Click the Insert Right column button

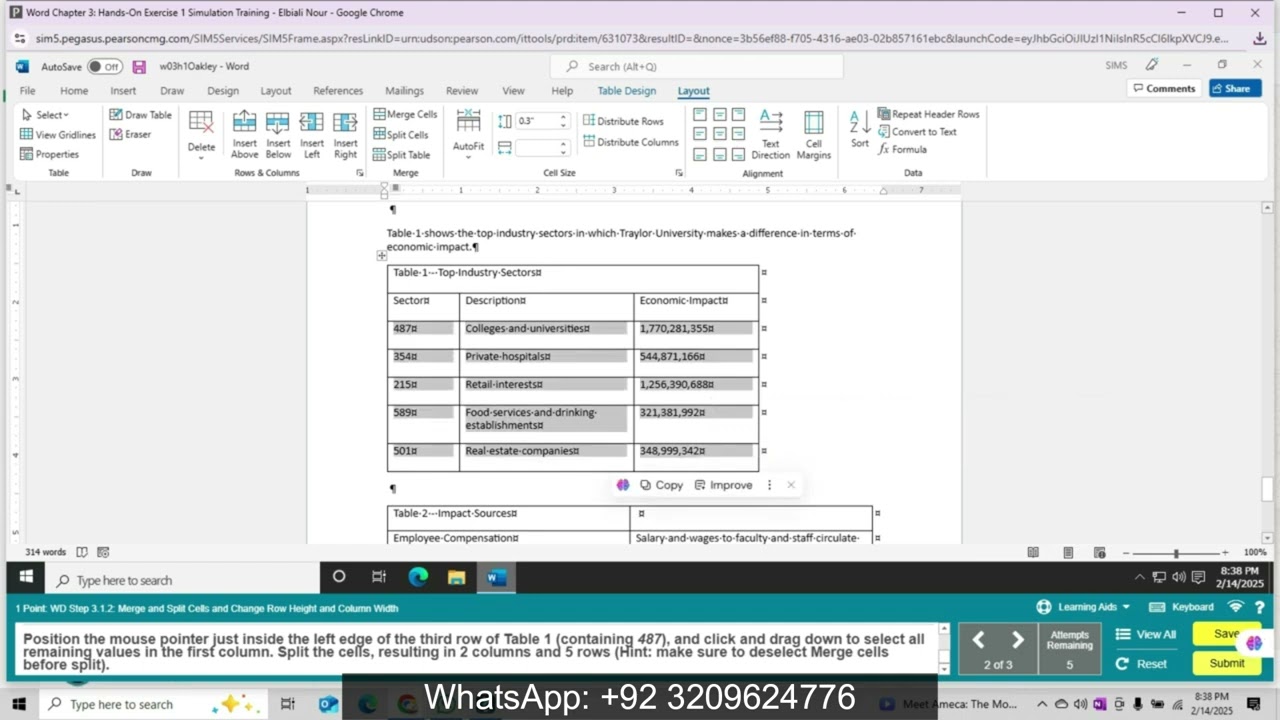345,135
